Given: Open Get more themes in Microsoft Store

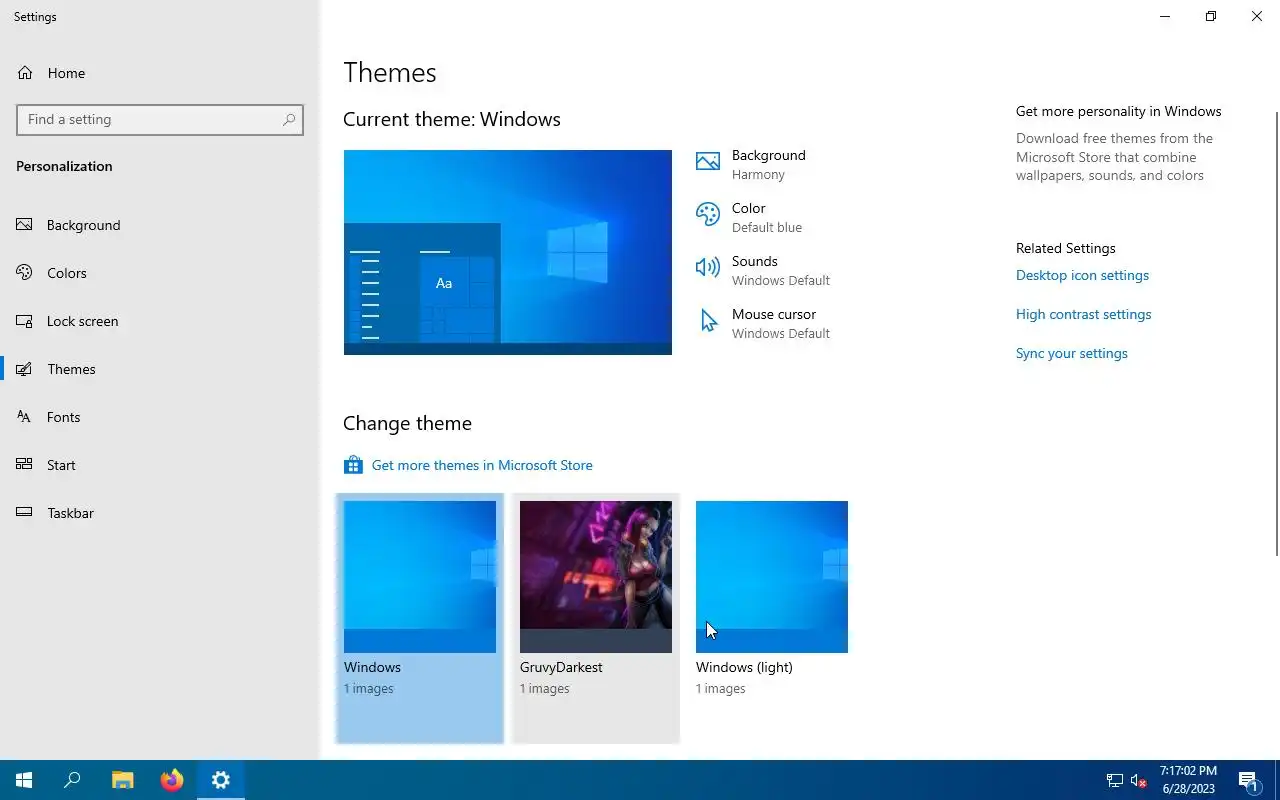Looking at the screenshot, I should coord(482,465).
